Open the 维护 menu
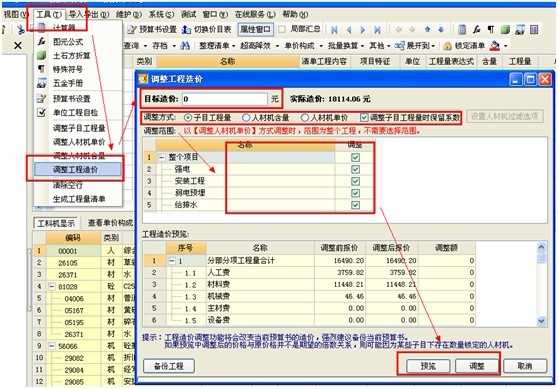Image resolution: width=558 pixels, height=389 pixels. (x=129, y=15)
